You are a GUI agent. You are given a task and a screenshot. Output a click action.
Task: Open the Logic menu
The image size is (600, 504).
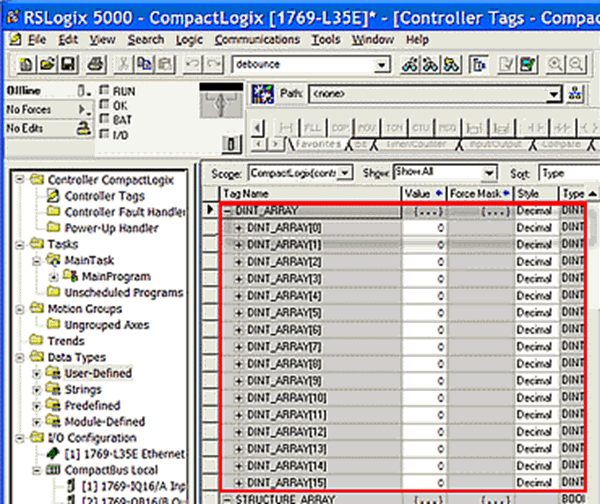pos(189,39)
